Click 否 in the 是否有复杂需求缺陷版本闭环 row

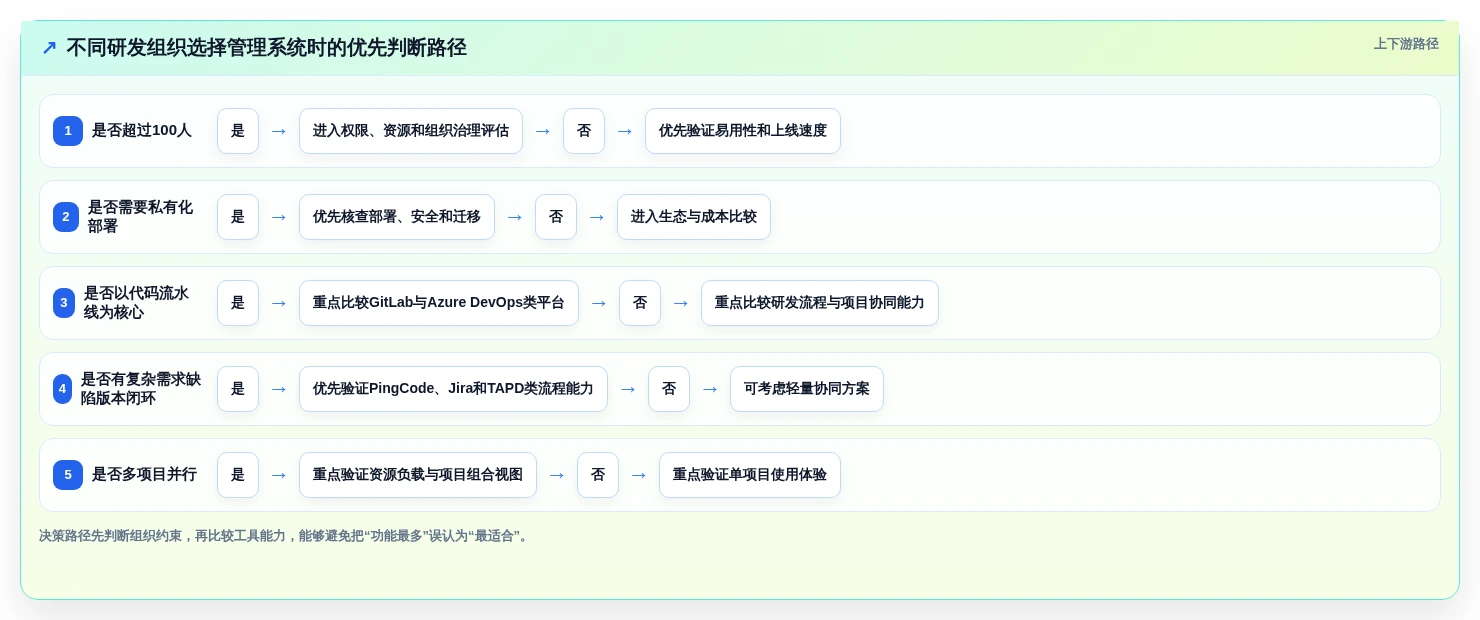pyautogui.click(x=669, y=389)
